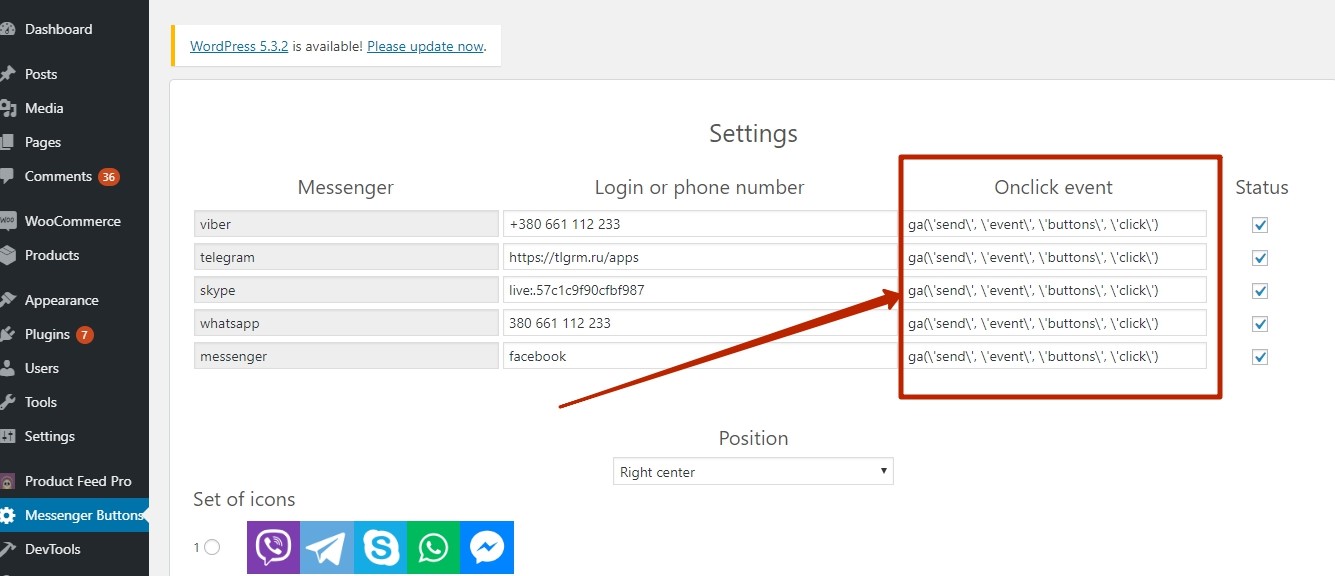The image size is (1335, 576).
Task: Uncheck the viber status checkbox
Action: point(1260,225)
